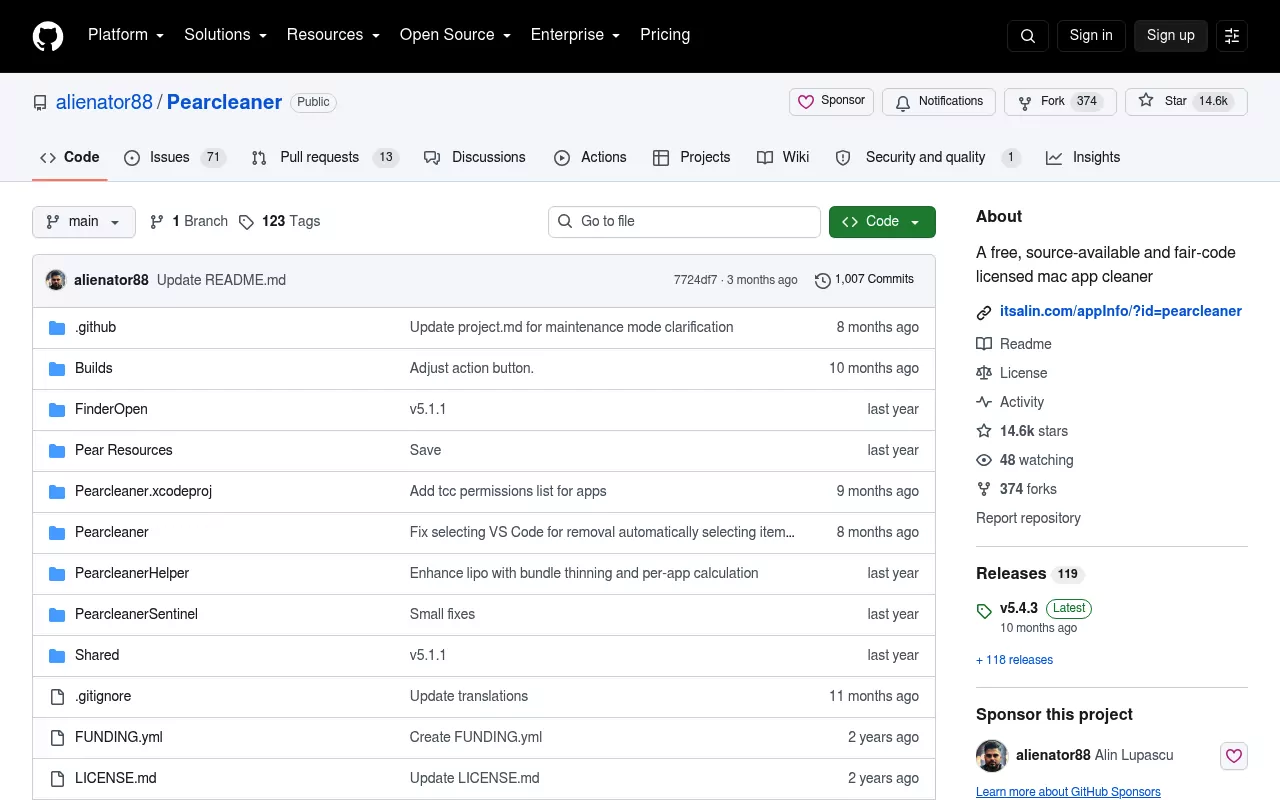The image size is (1280, 800).
Task: Toggle Notifications for this repository
Action: (x=939, y=102)
